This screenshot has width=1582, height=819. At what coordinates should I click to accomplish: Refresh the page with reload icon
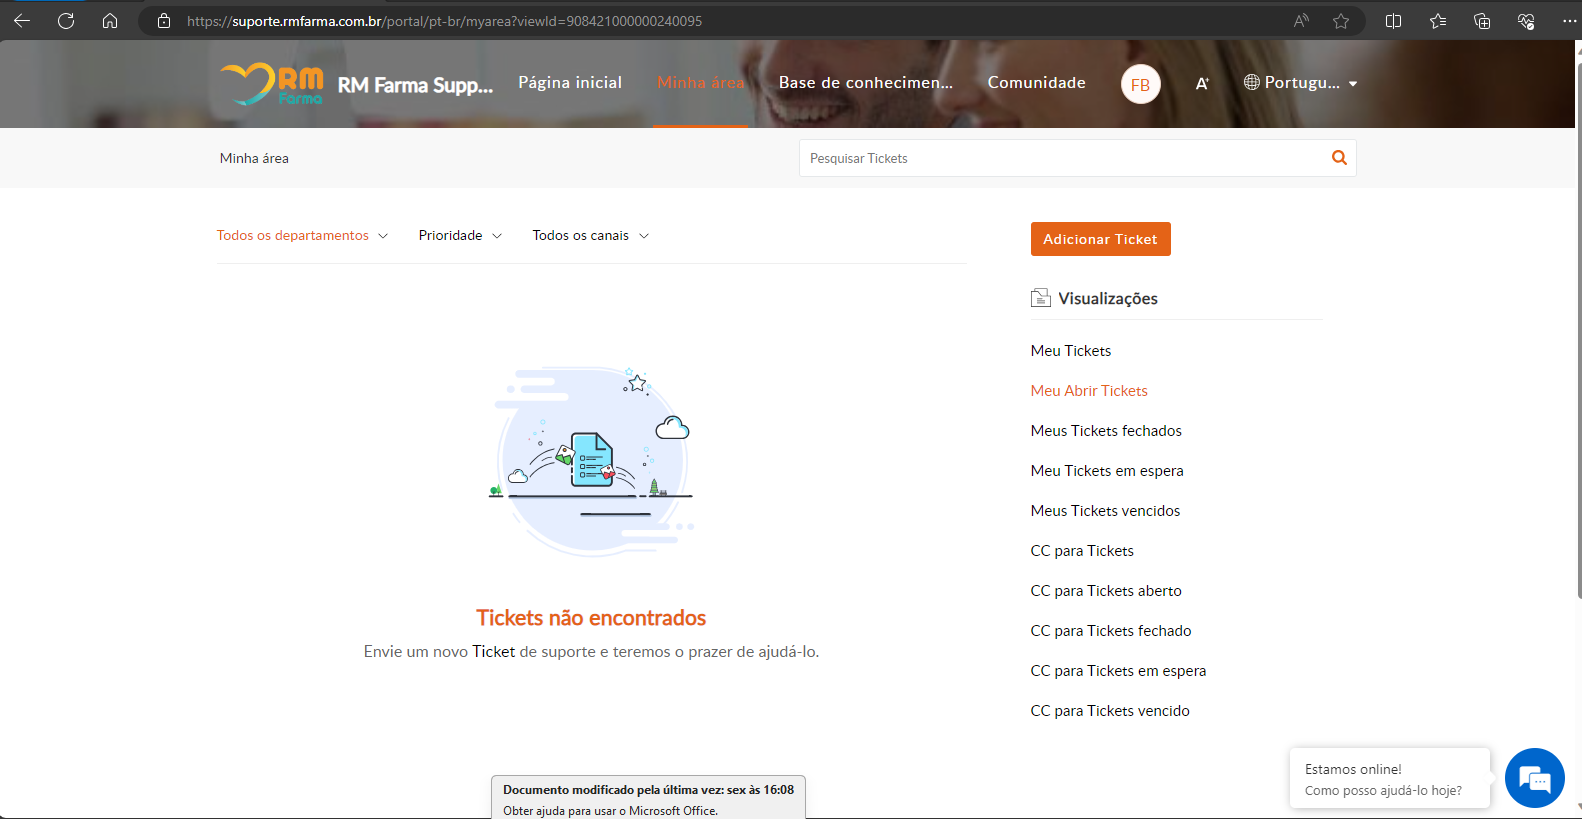pos(66,21)
